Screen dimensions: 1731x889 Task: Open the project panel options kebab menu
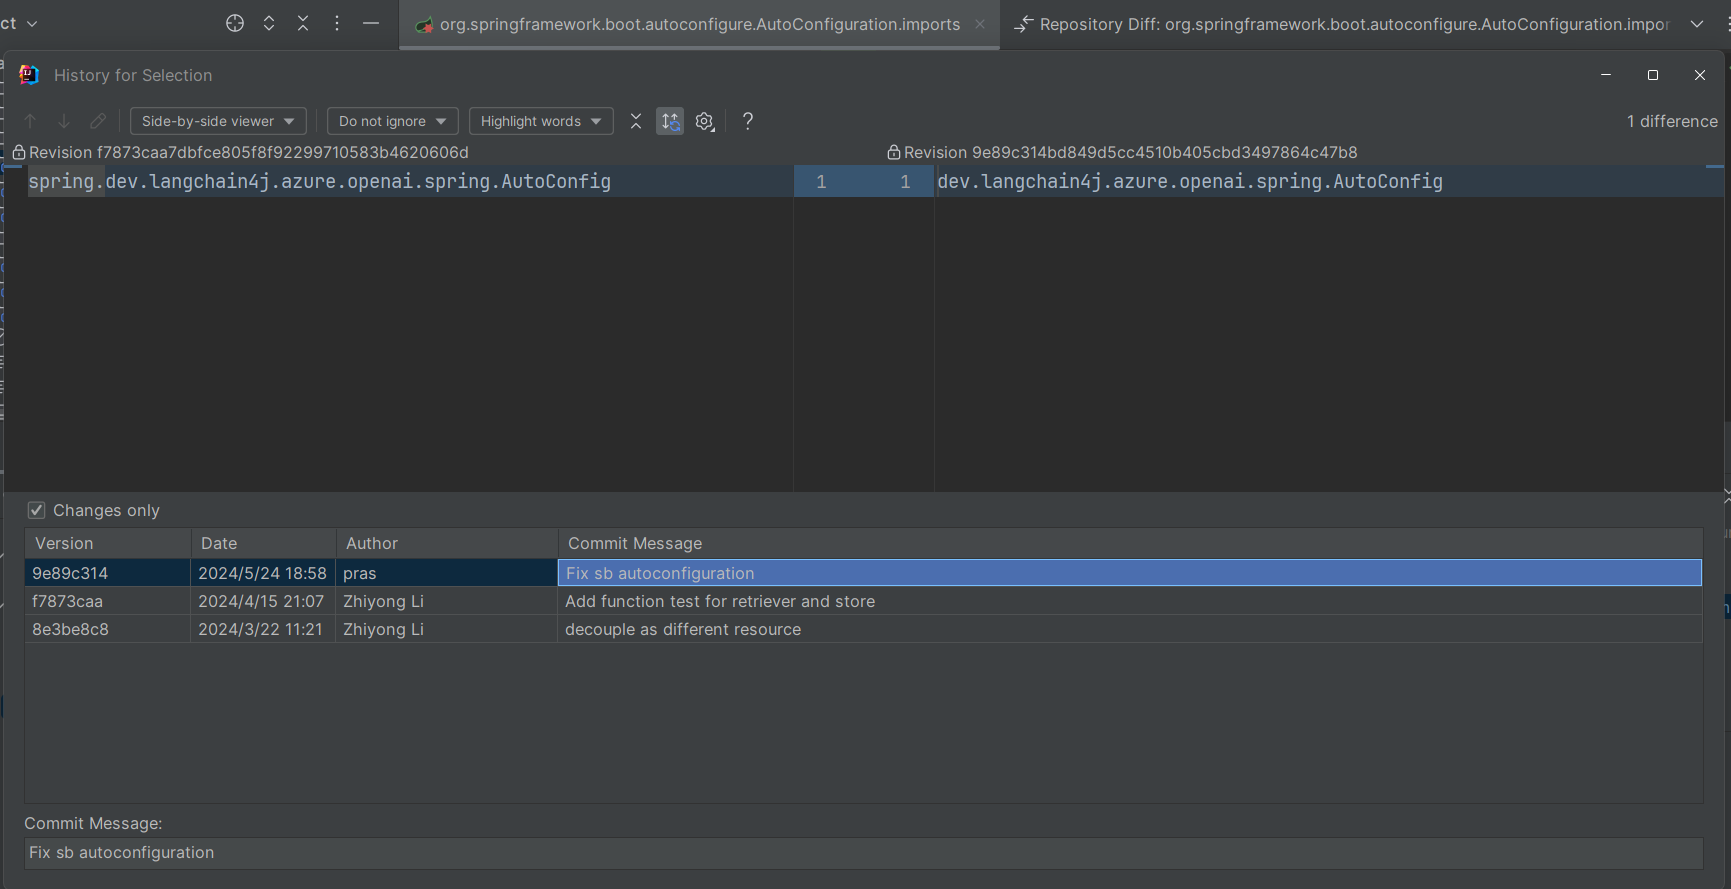[337, 23]
